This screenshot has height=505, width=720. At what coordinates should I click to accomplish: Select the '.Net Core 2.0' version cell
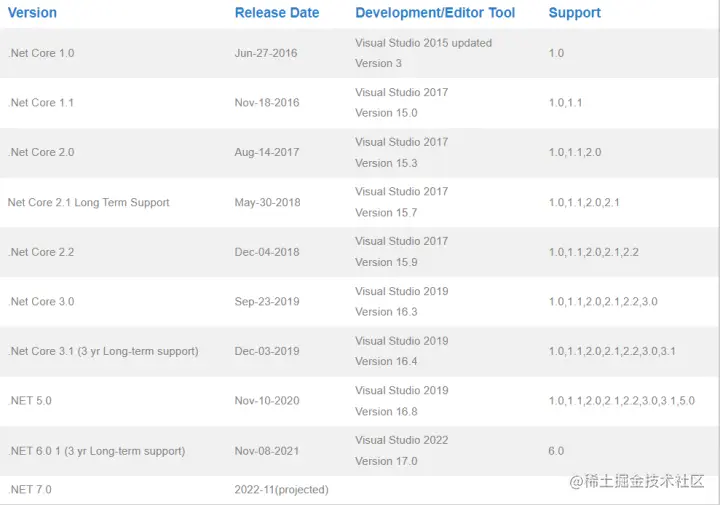coord(41,152)
